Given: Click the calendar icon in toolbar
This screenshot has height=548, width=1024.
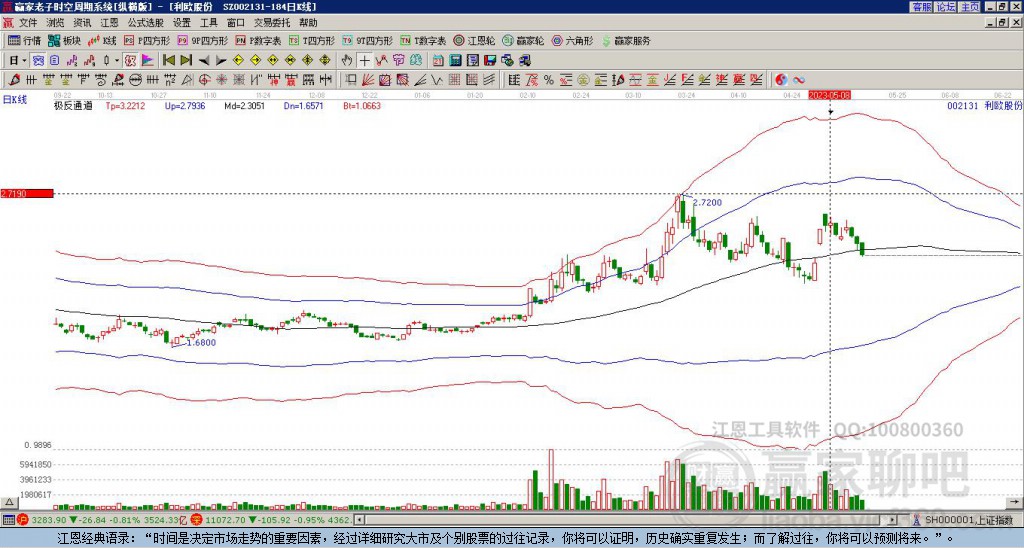Looking at the screenshot, I should [x=438, y=60].
